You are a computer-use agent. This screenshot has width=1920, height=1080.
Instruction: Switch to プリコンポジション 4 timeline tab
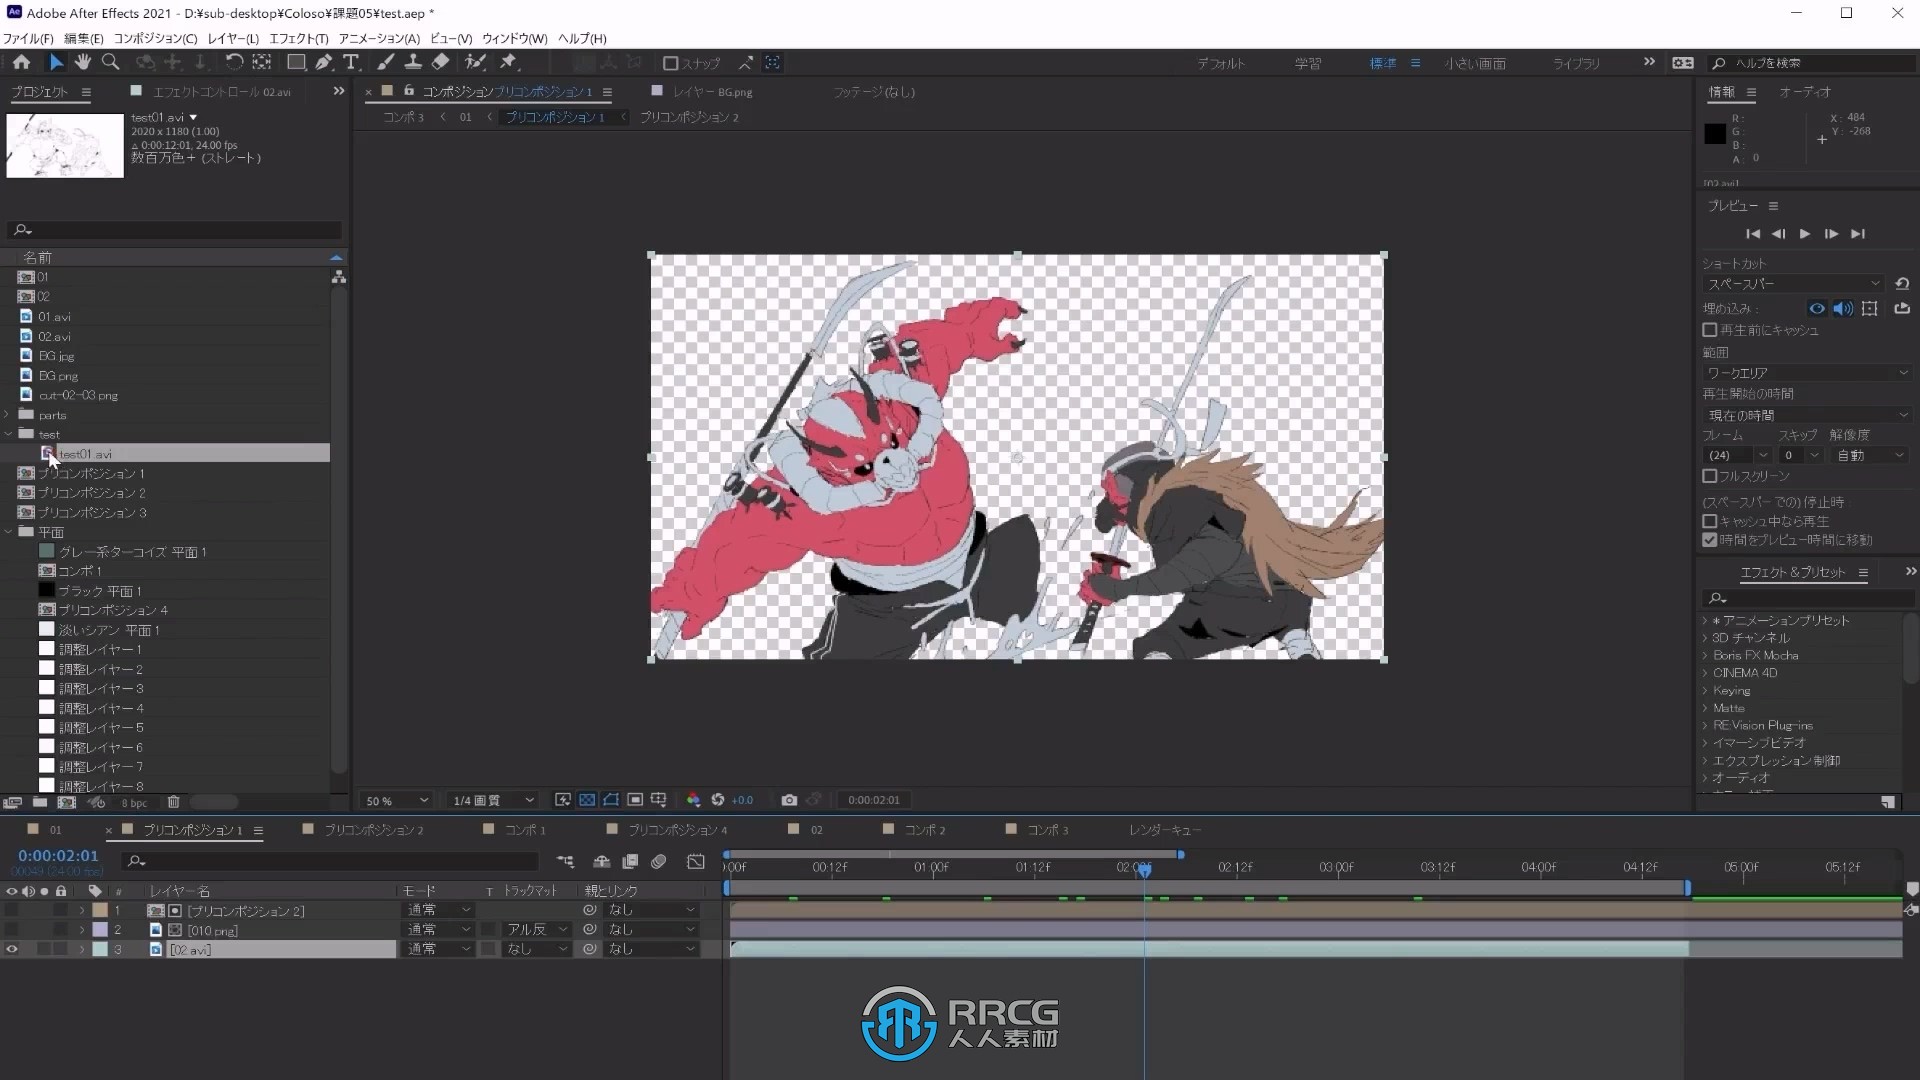click(677, 830)
